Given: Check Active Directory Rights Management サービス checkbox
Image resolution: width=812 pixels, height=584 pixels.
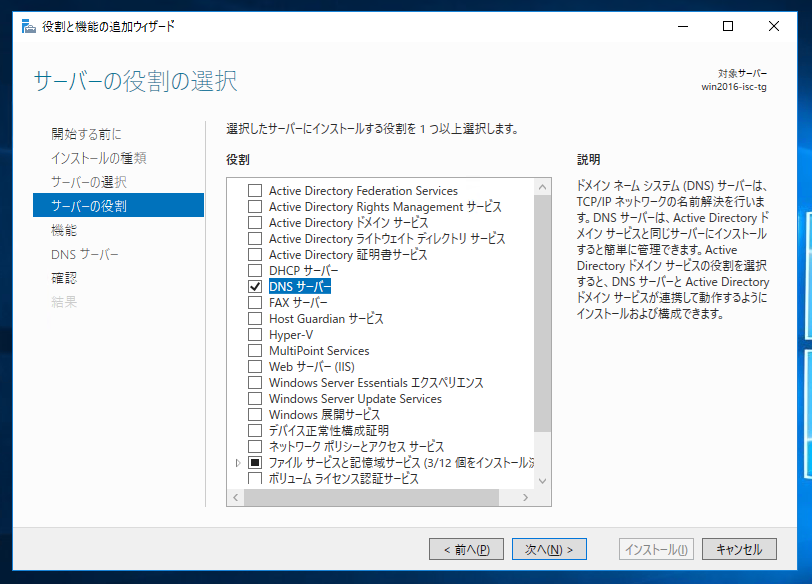Looking at the screenshot, I should point(255,207).
